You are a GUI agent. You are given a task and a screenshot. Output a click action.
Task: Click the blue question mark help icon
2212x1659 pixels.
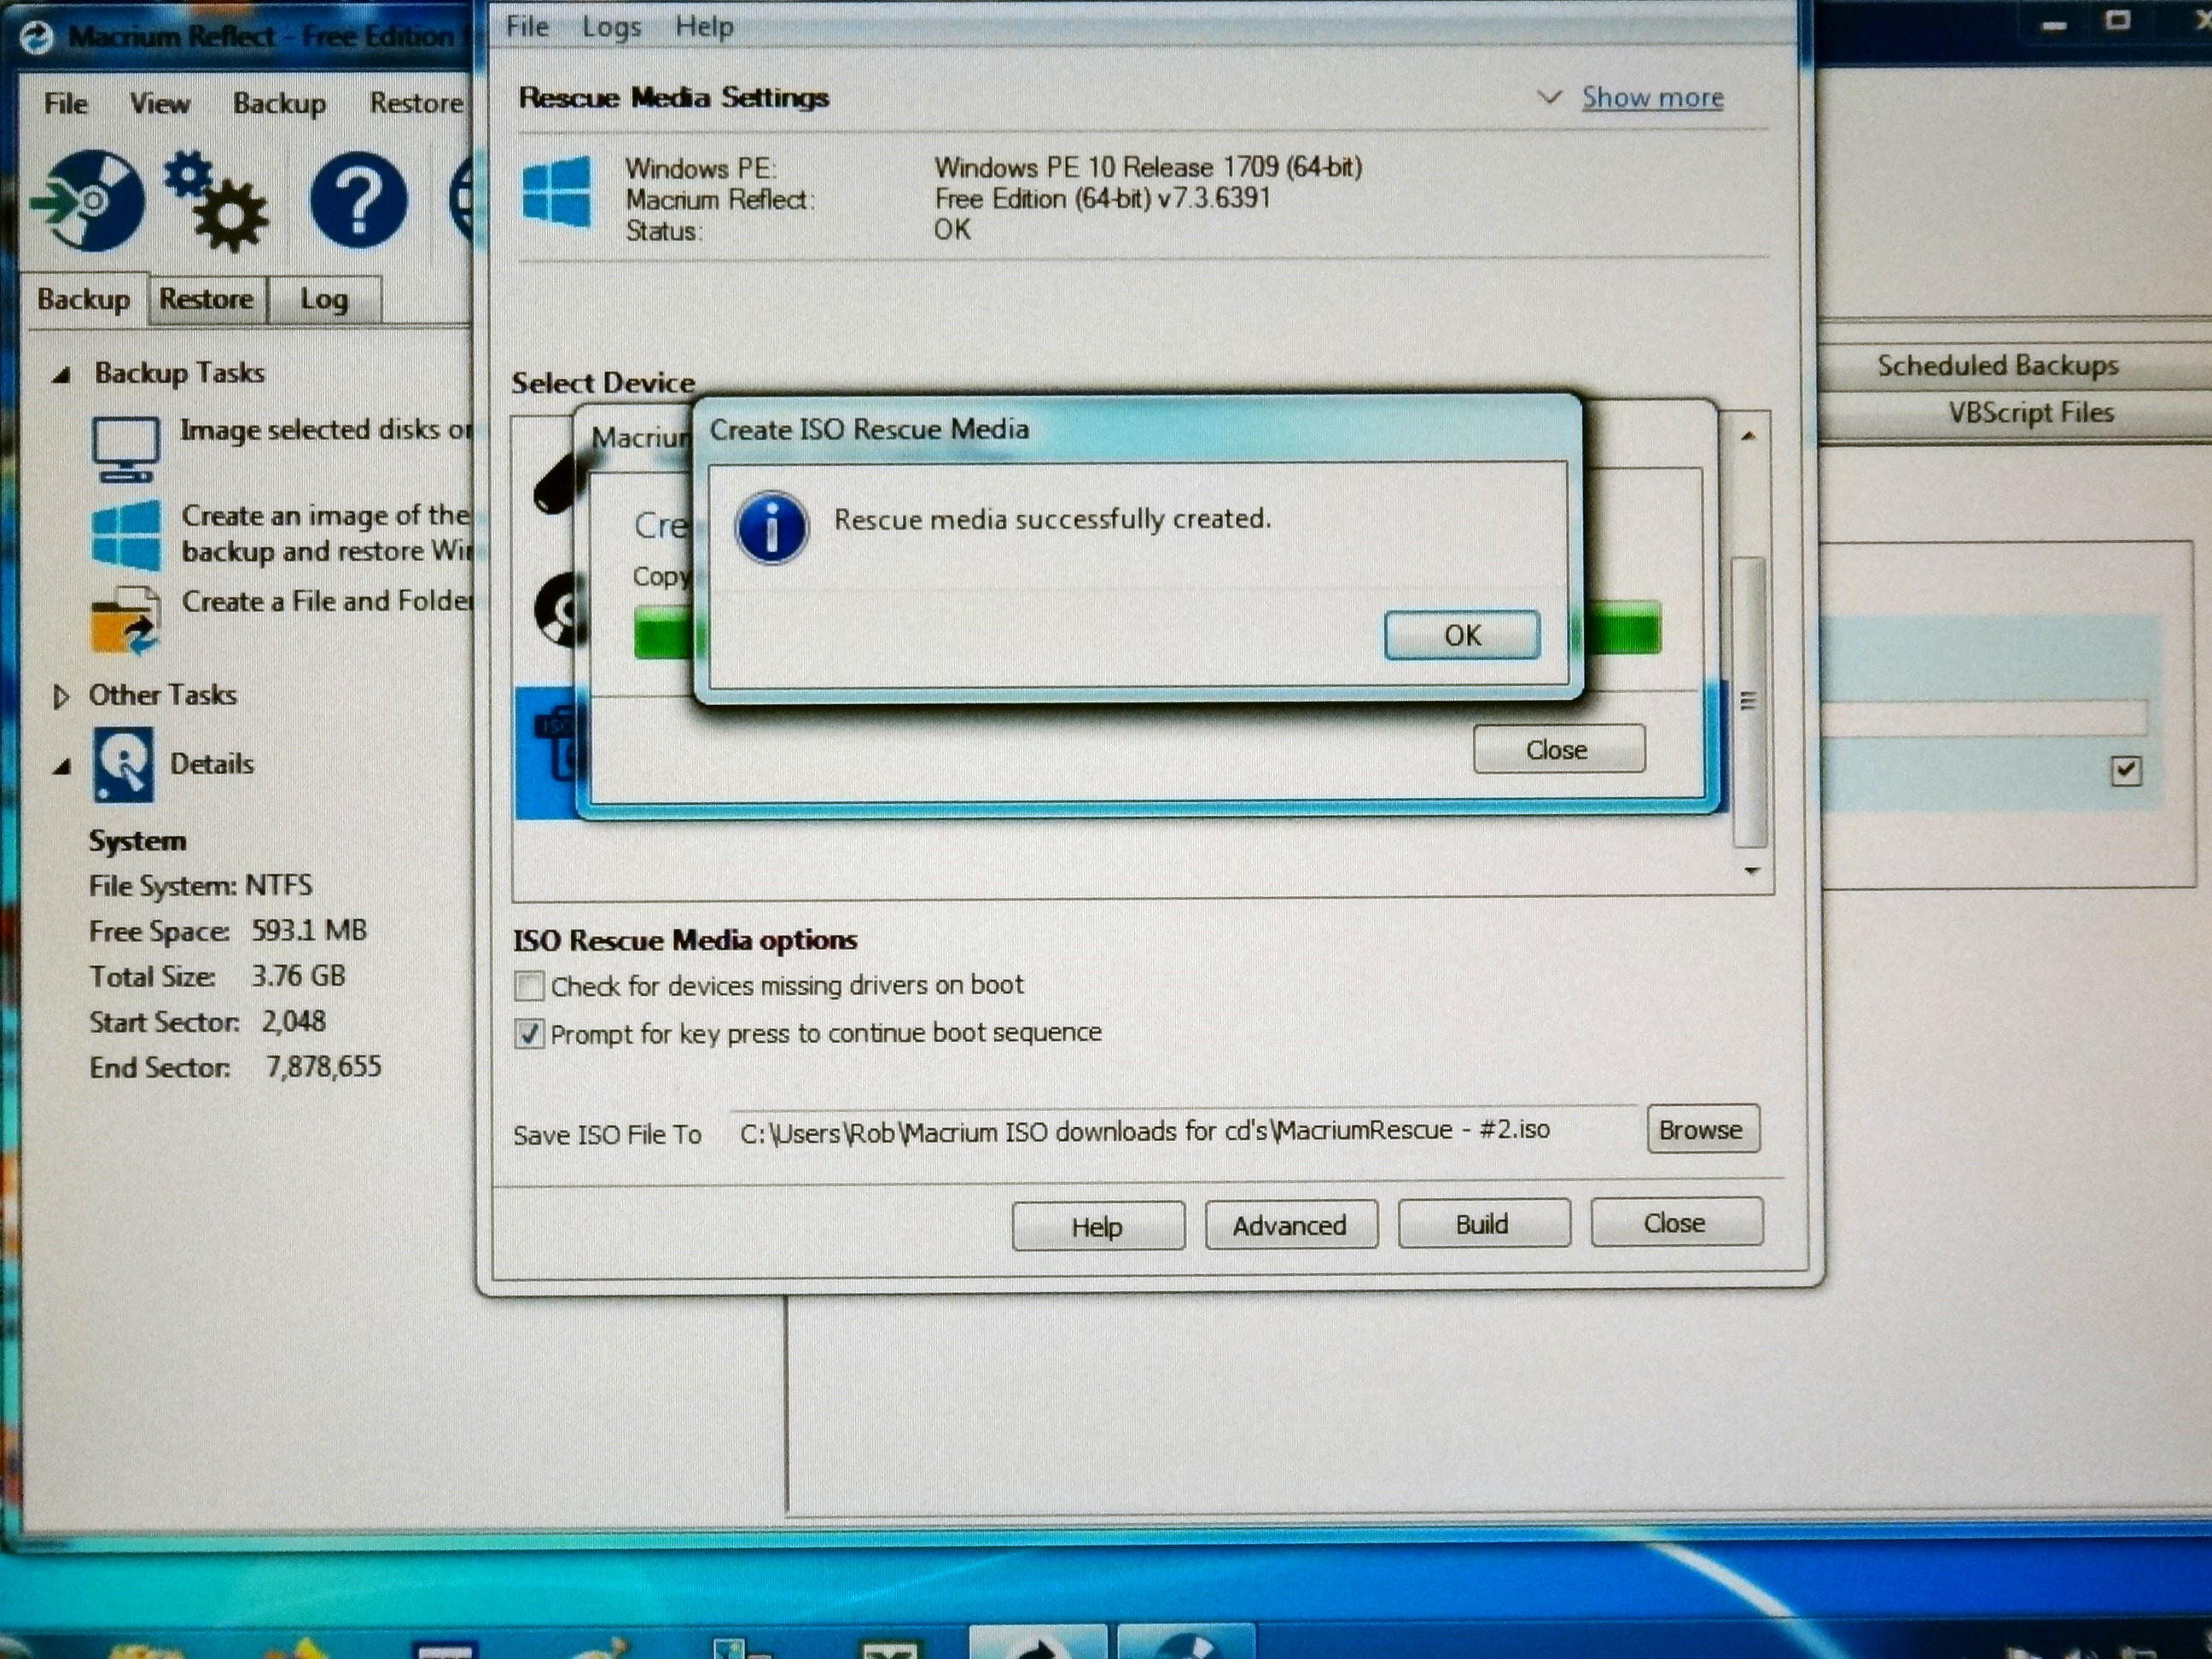click(359, 201)
